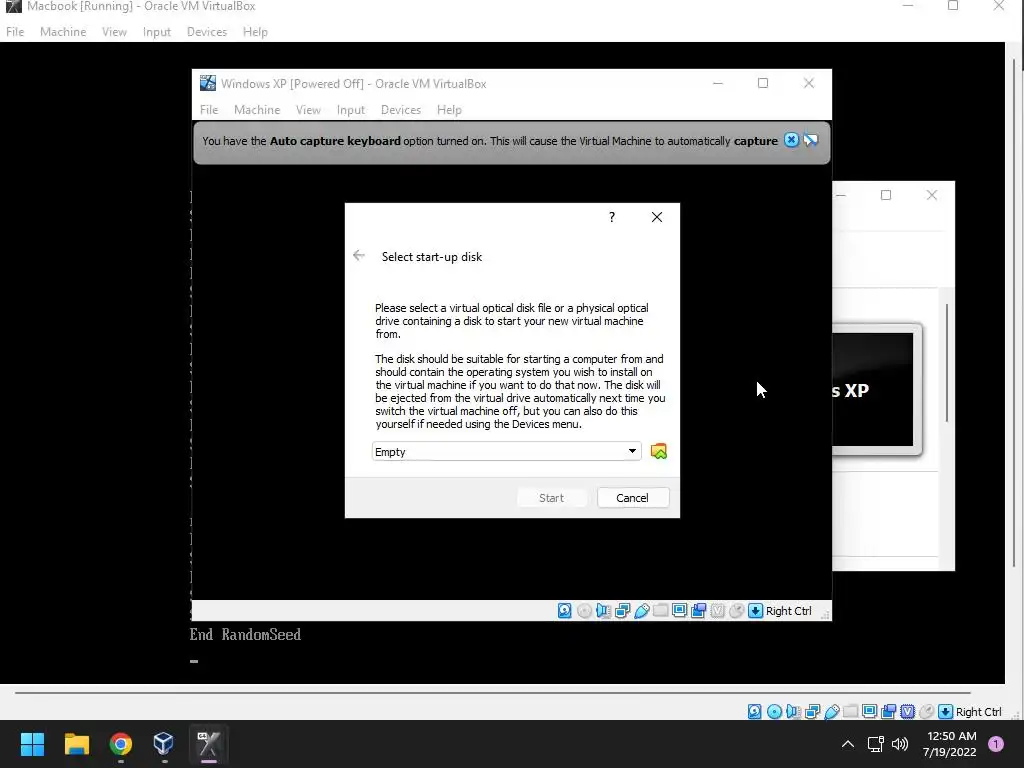
Task: Click Right Ctrl host key in Windows XP status bar
Action: 789,611
